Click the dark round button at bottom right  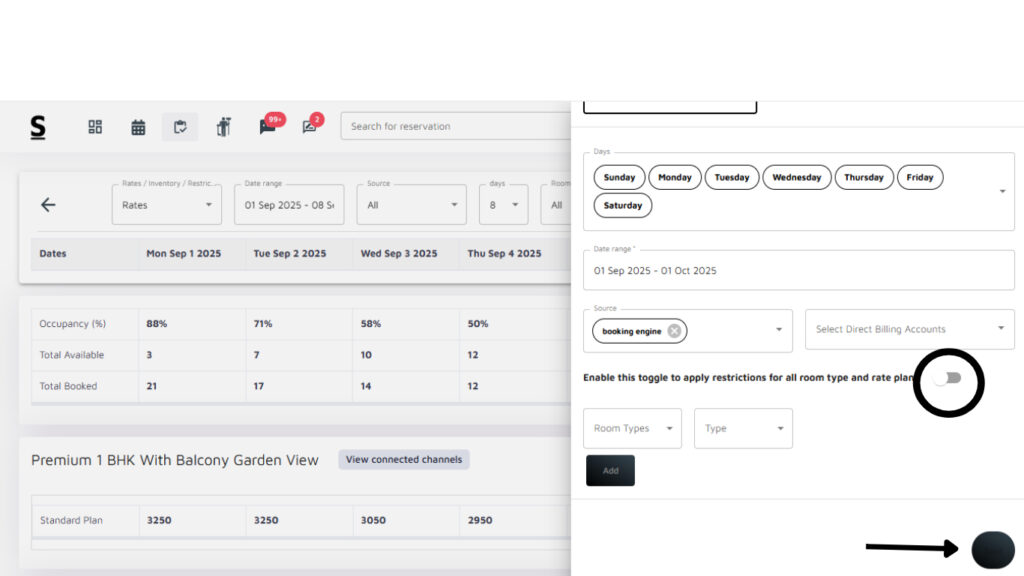993,550
